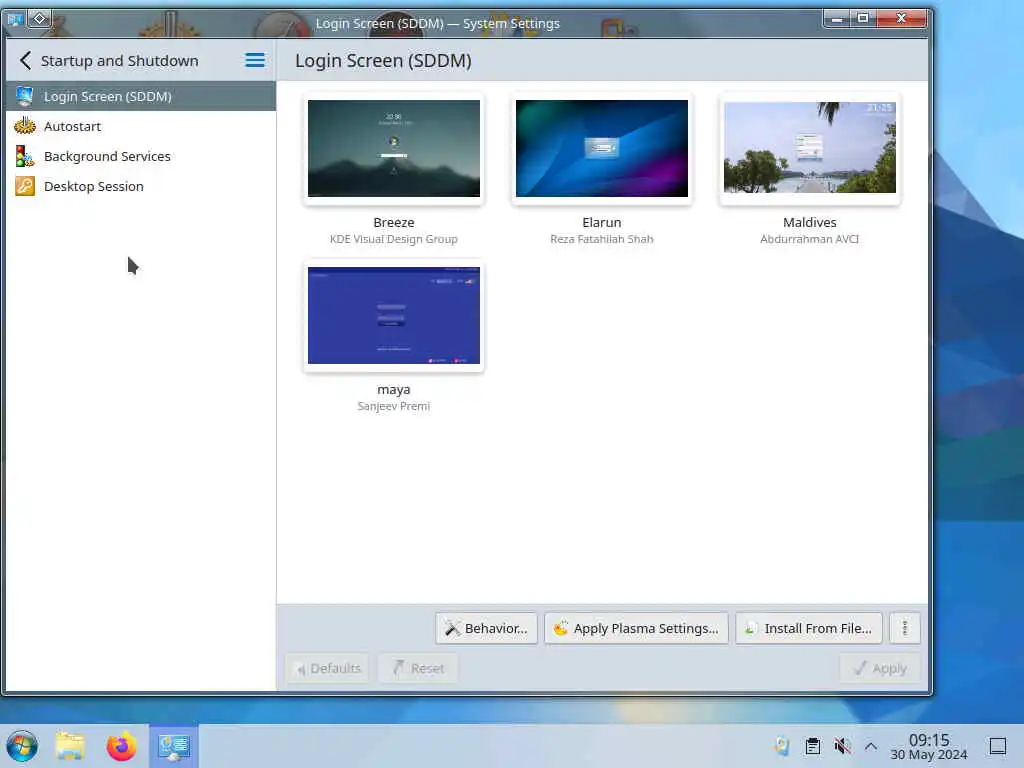Select Login Screen (SDDM) in sidebar

click(x=140, y=96)
